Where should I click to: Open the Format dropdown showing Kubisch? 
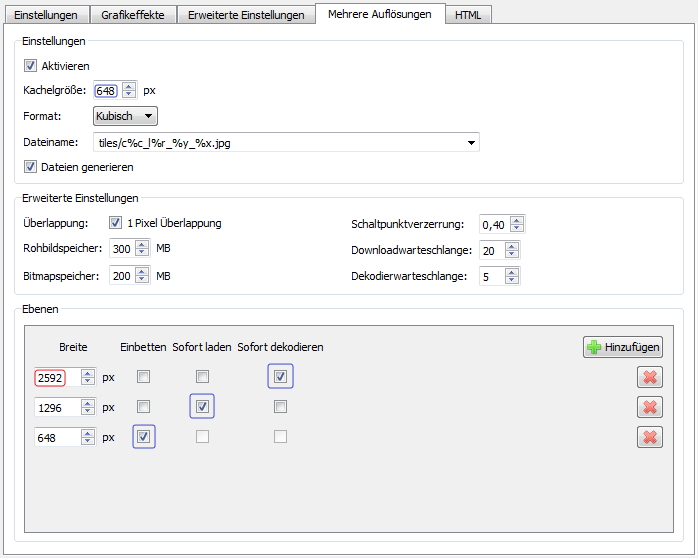pos(125,116)
